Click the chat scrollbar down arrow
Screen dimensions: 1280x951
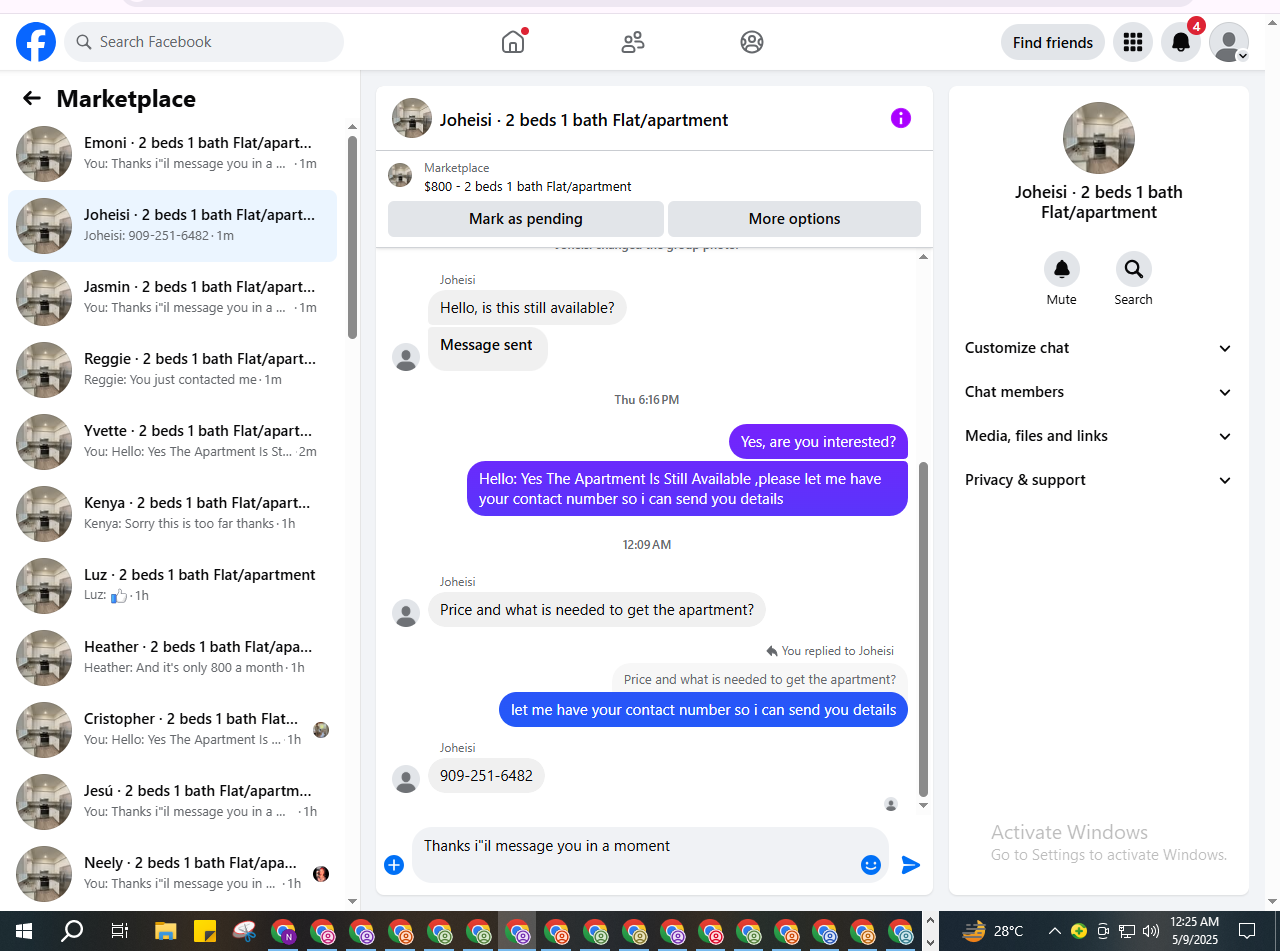click(923, 805)
